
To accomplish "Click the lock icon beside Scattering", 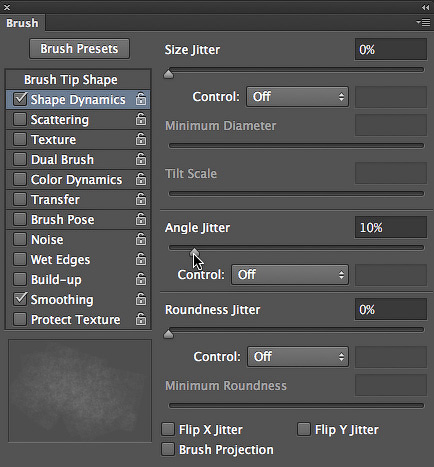I will pyautogui.click(x=141, y=119).
